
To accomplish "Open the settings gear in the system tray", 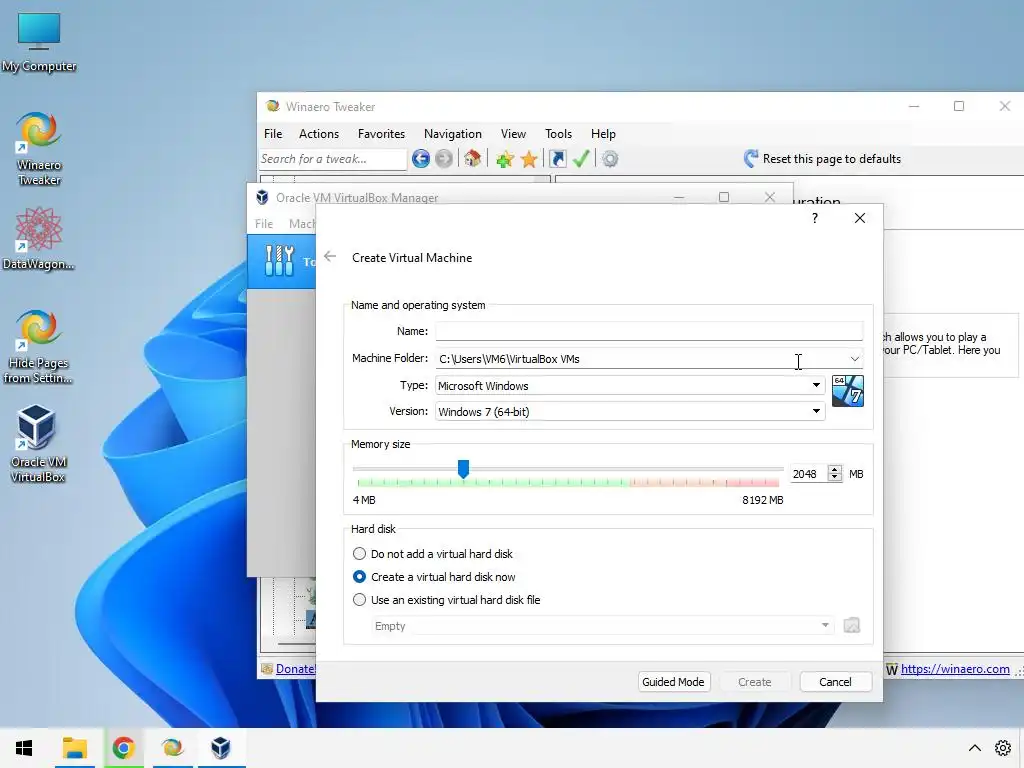I will pos(1002,748).
